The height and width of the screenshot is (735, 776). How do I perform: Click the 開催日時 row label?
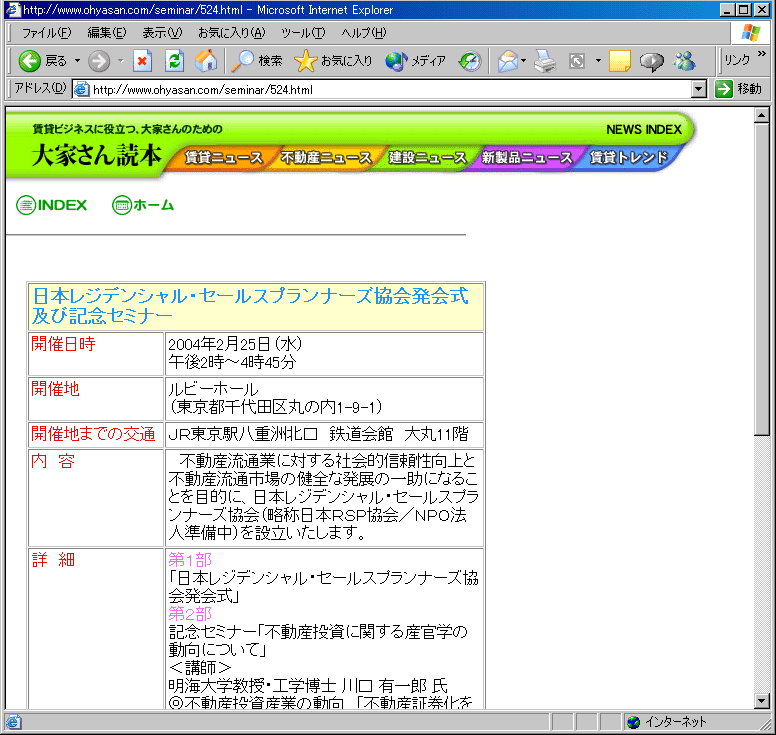[63, 343]
